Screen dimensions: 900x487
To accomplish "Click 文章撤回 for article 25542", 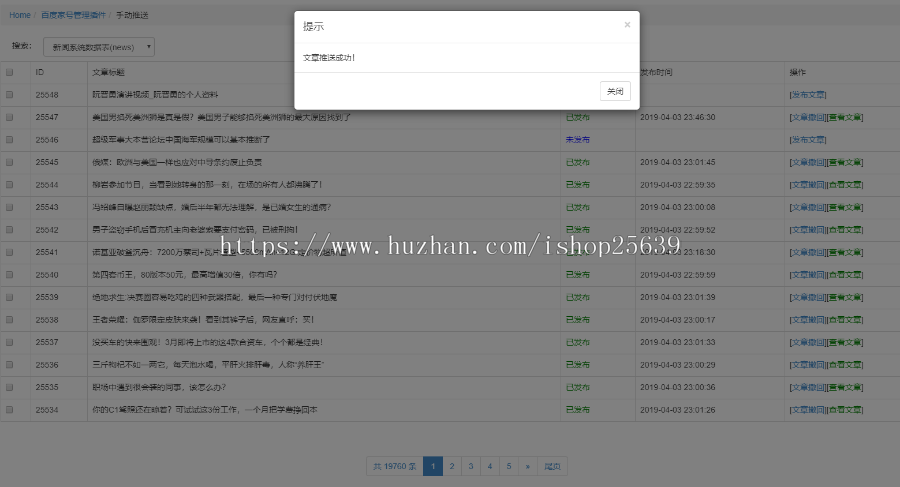I will [x=808, y=230].
